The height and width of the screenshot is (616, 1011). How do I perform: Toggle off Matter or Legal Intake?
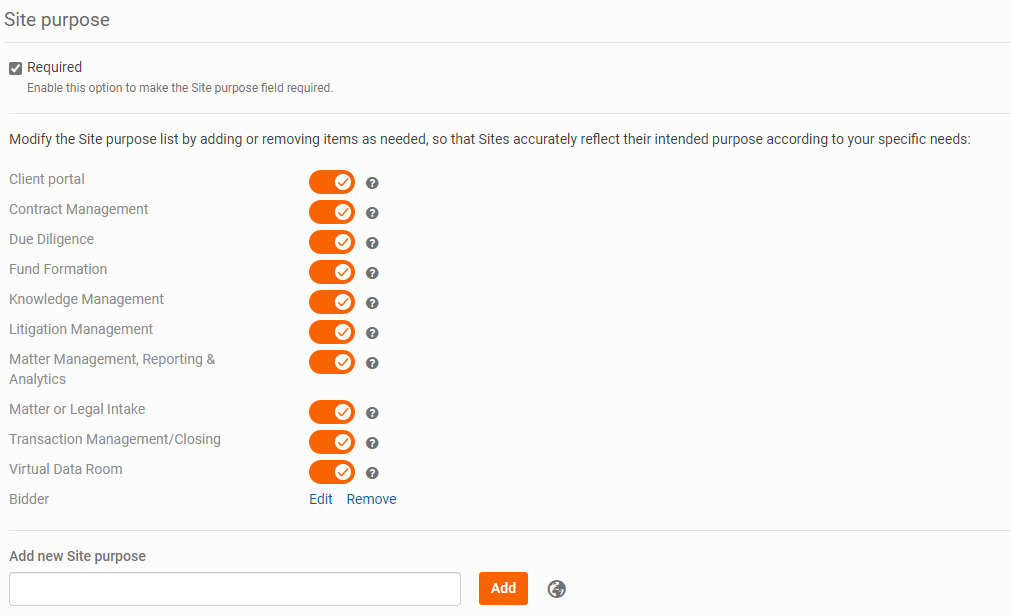[x=332, y=412]
